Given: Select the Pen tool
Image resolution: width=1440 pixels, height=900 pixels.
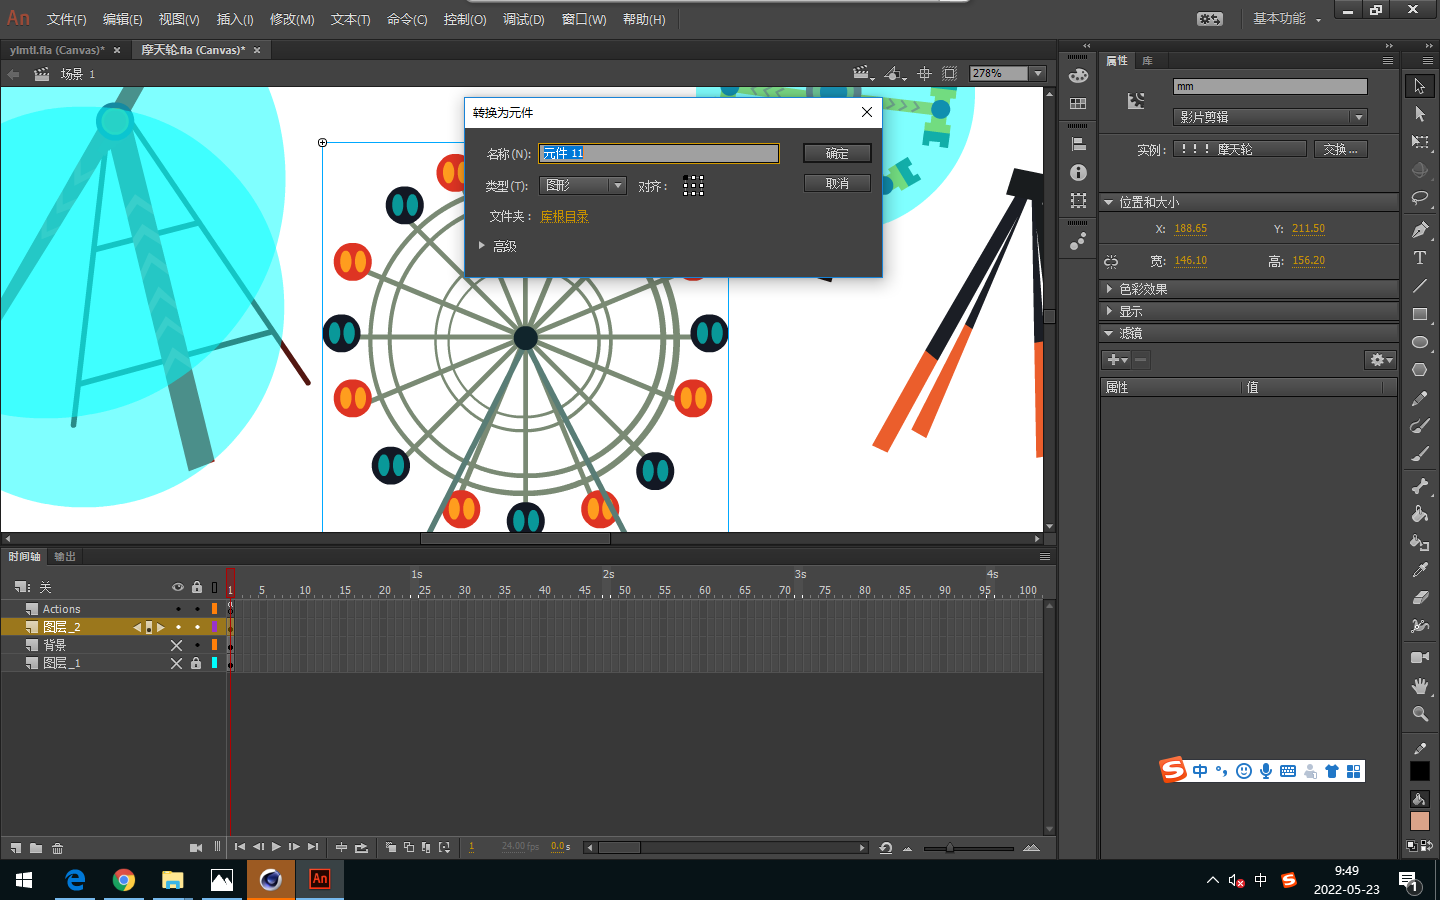Looking at the screenshot, I should (1419, 230).
